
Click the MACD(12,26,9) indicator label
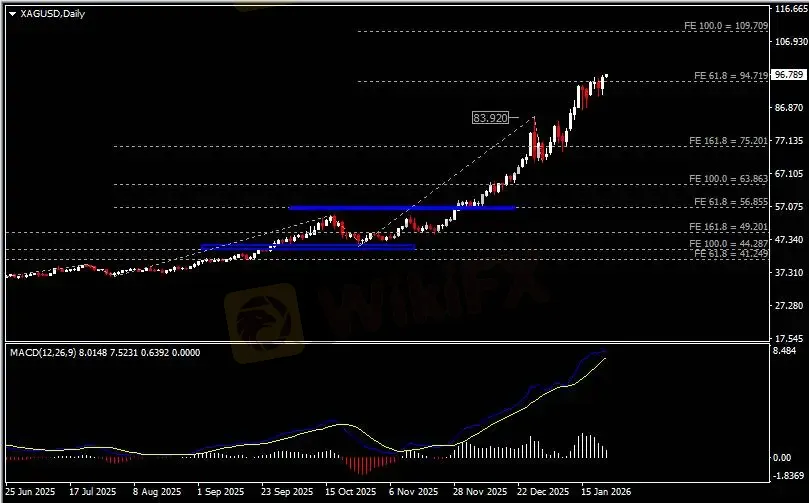[x=43, y=352]
